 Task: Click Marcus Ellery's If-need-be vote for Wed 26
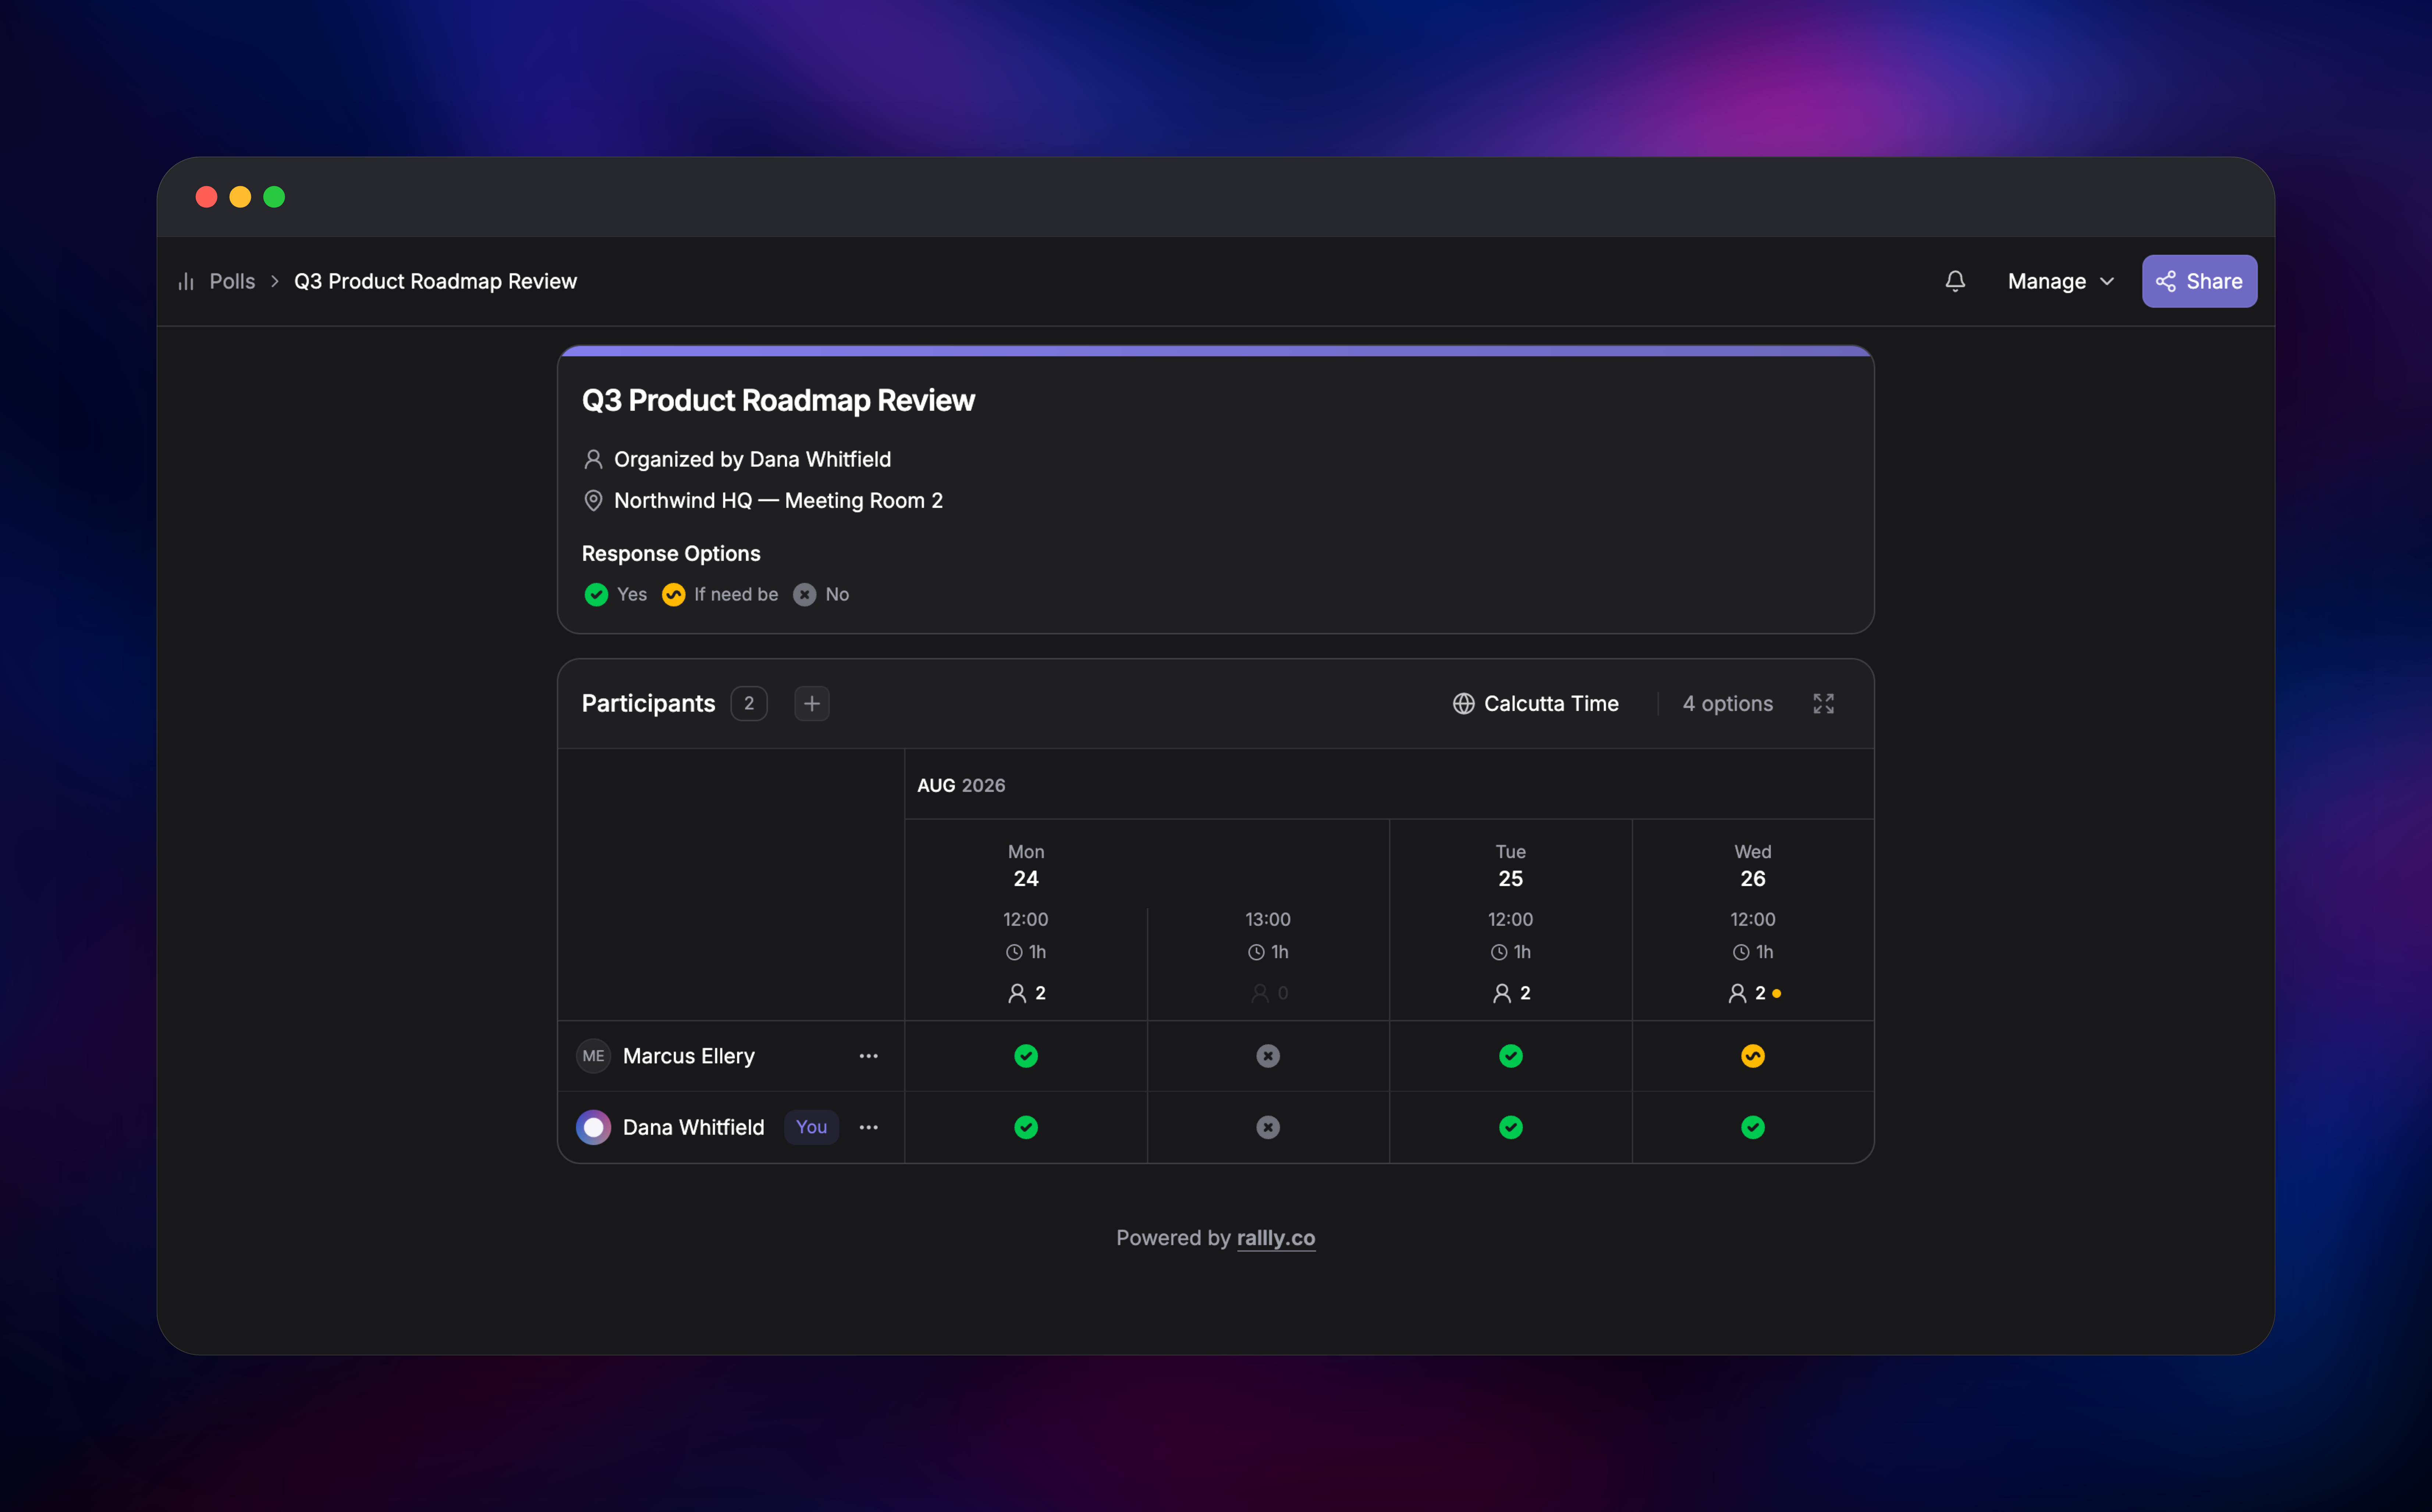point(1753,1056)
